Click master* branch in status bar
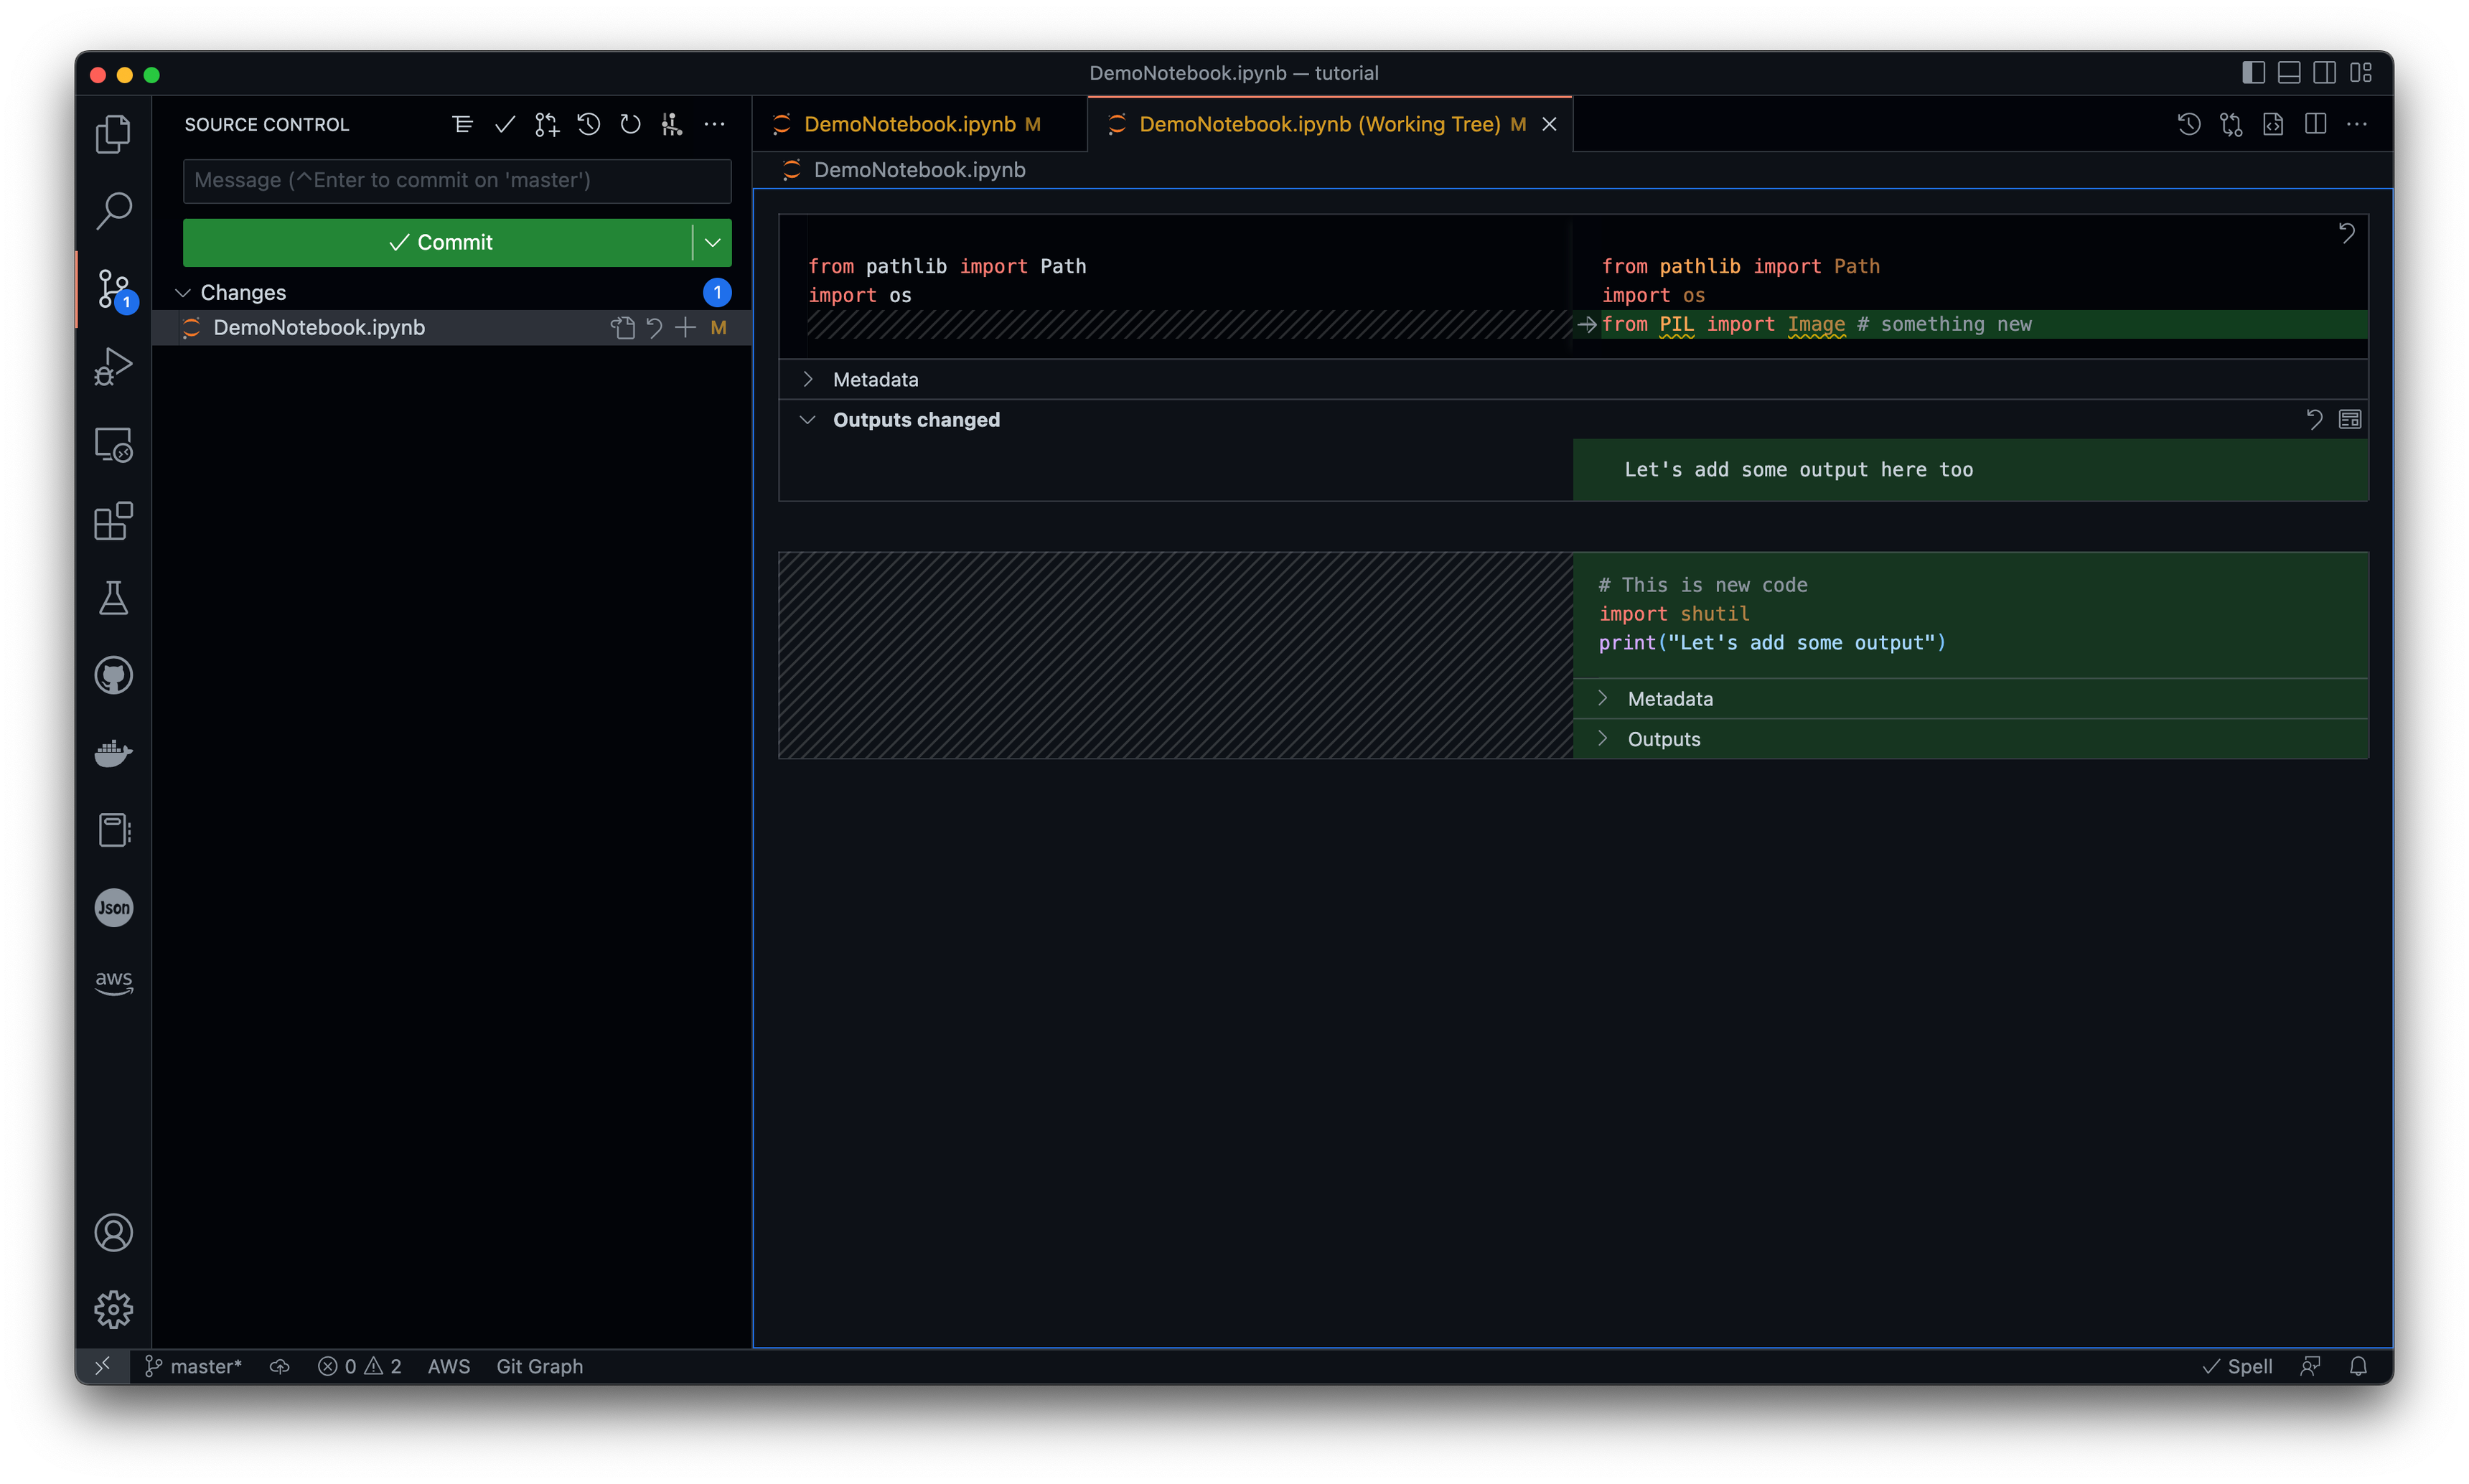This screenshot has height=1484, width=2469. [194, 1366]
